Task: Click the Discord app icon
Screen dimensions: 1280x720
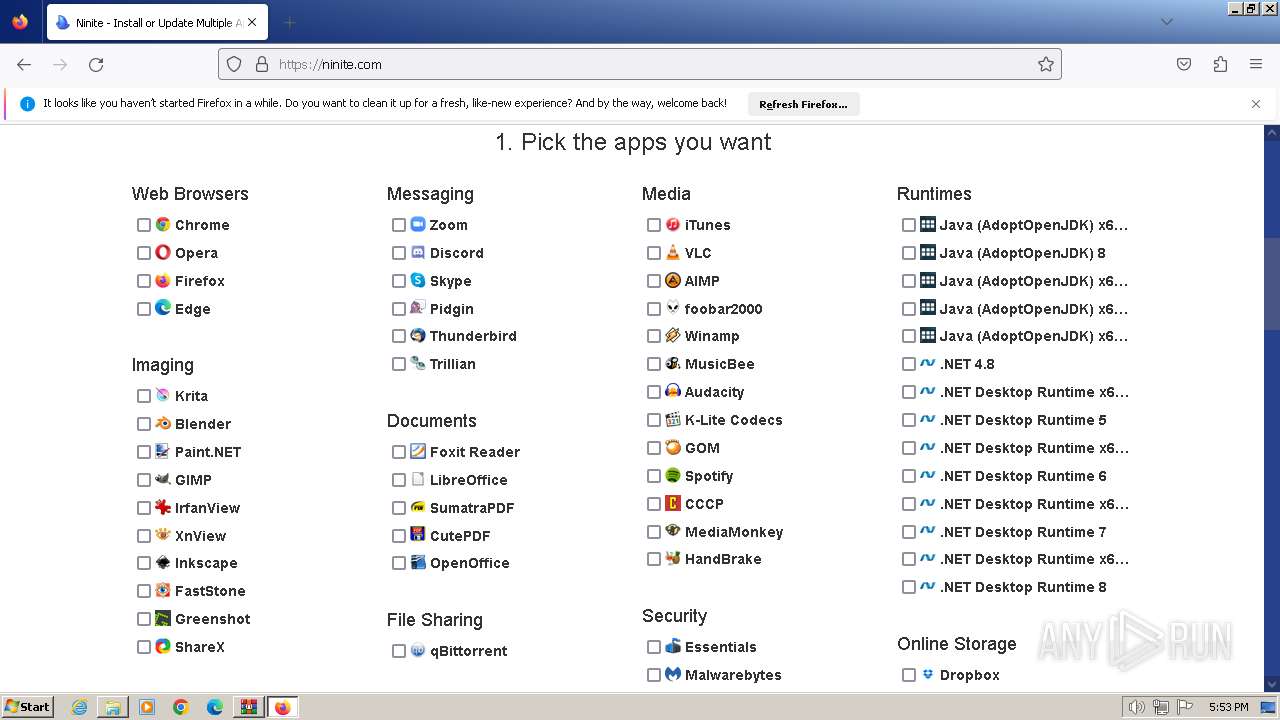Action: [418, 253]
